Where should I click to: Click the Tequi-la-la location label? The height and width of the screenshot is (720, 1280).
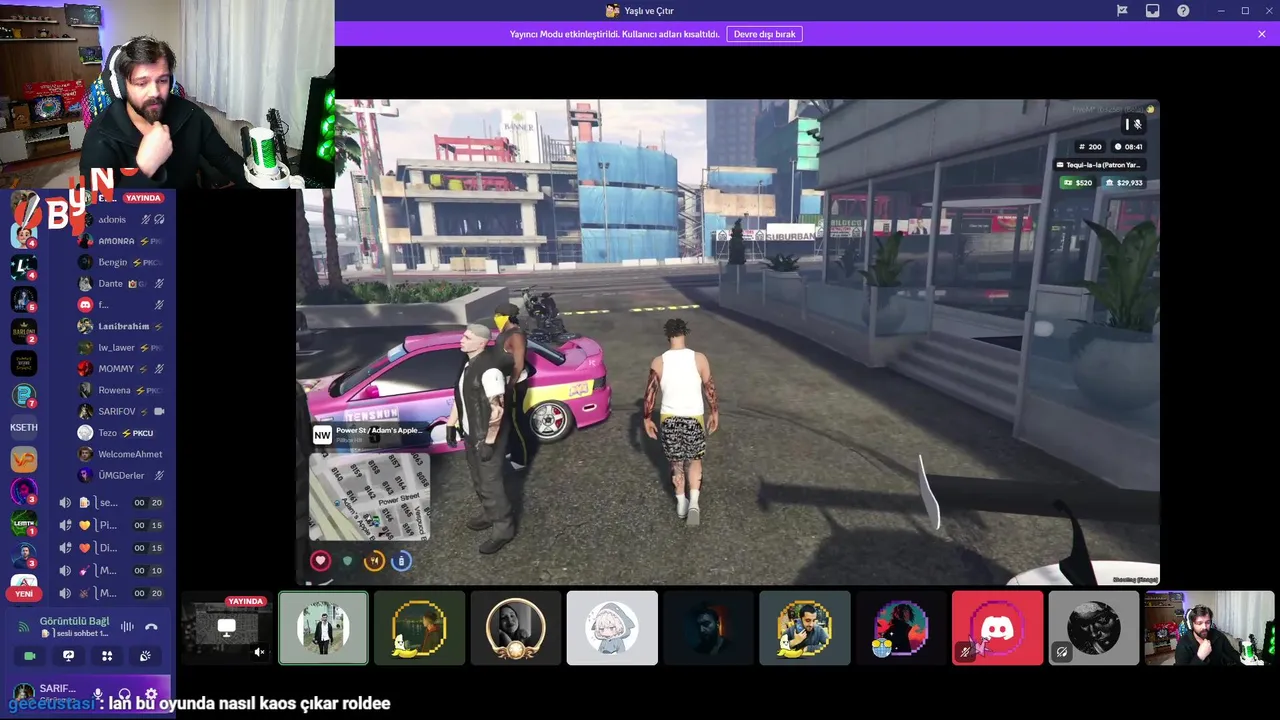[x=1099, y=165]
